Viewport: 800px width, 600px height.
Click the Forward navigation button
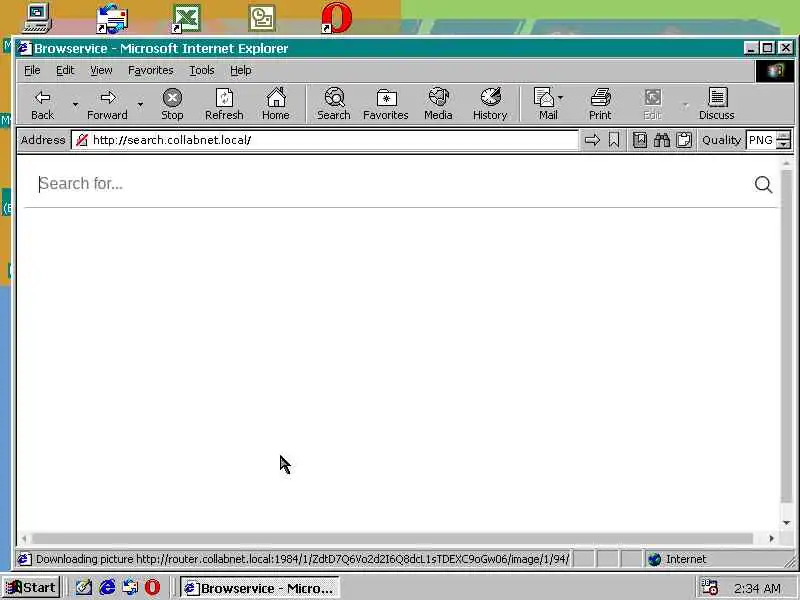point(107,105)
